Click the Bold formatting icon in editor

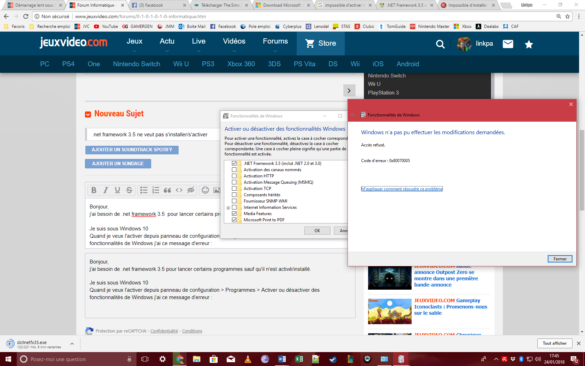pos(94,190)
